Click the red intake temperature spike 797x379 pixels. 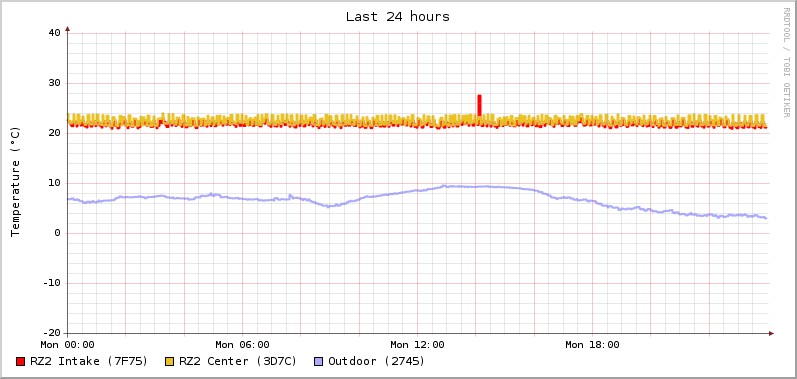point(479,105)
